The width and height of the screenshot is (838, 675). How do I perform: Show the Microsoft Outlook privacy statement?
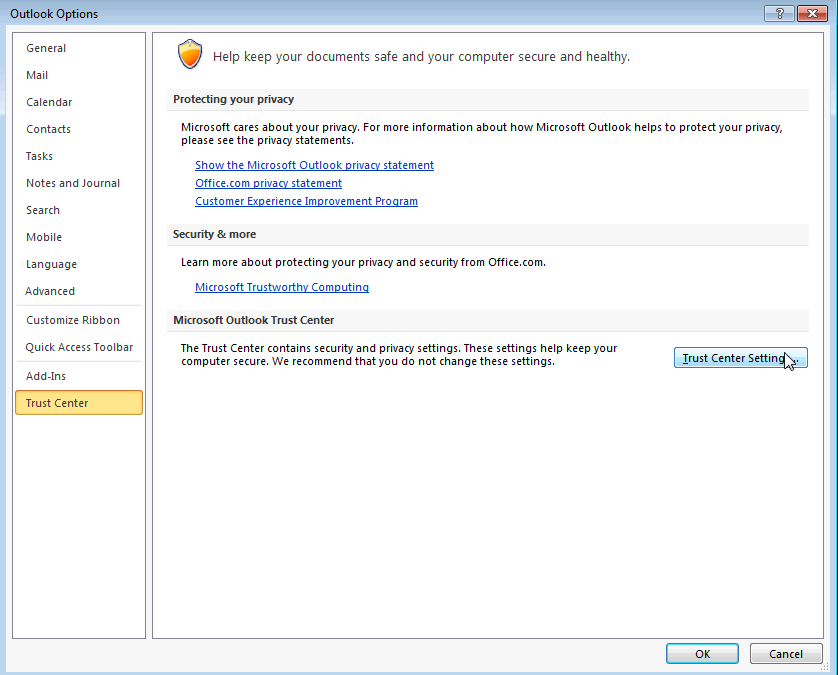coord(314,165)
